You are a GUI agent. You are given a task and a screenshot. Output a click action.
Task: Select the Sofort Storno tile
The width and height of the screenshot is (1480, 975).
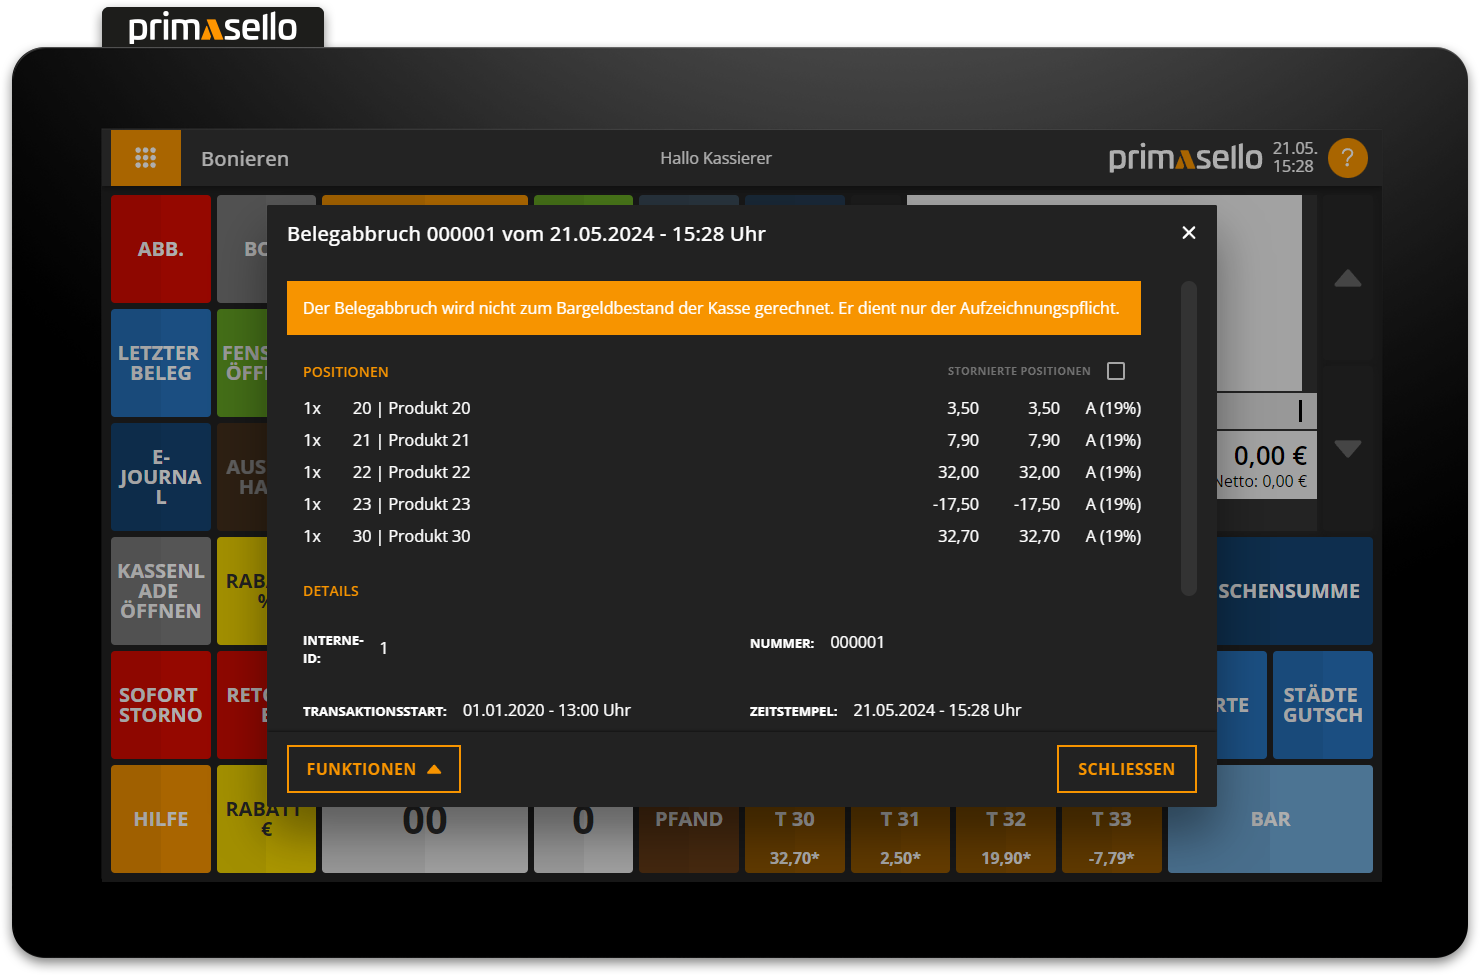[161, 705]
